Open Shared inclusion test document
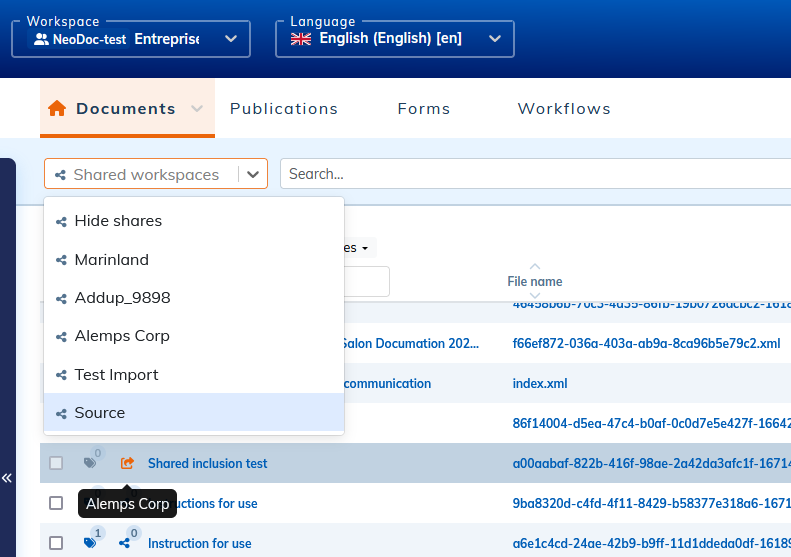 tap(207, 463)
